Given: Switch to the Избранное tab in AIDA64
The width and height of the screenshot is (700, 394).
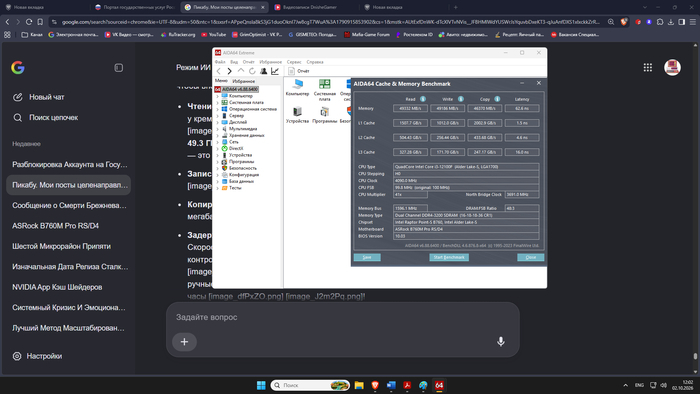Looking at the screenshot, I should point(244,81).
